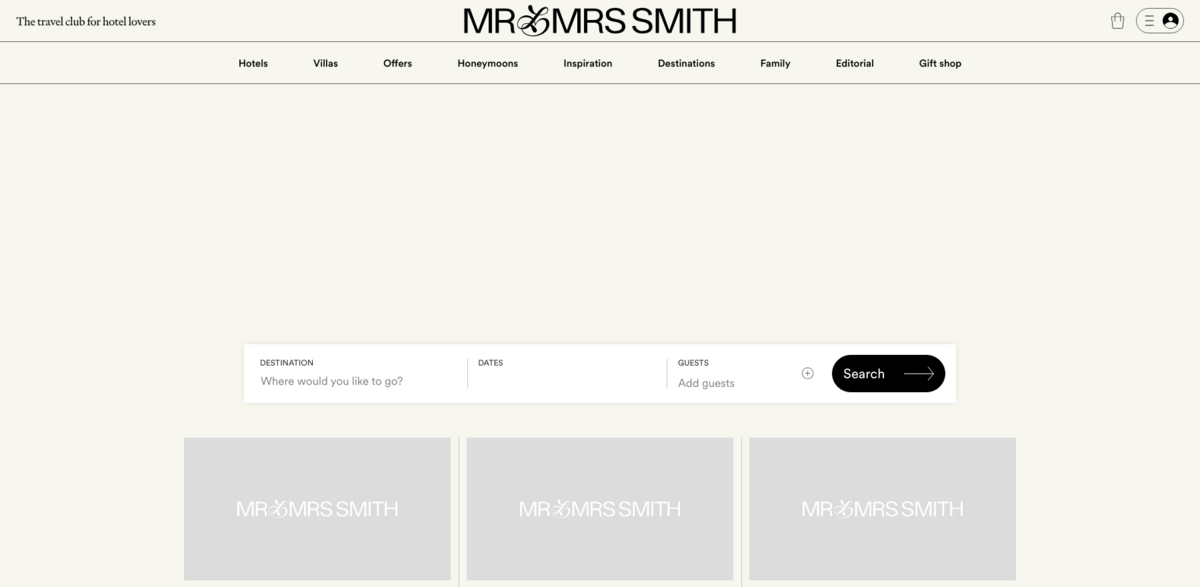
Task: Click the ampersand mark in the header logo
Action: click(536, 19)
